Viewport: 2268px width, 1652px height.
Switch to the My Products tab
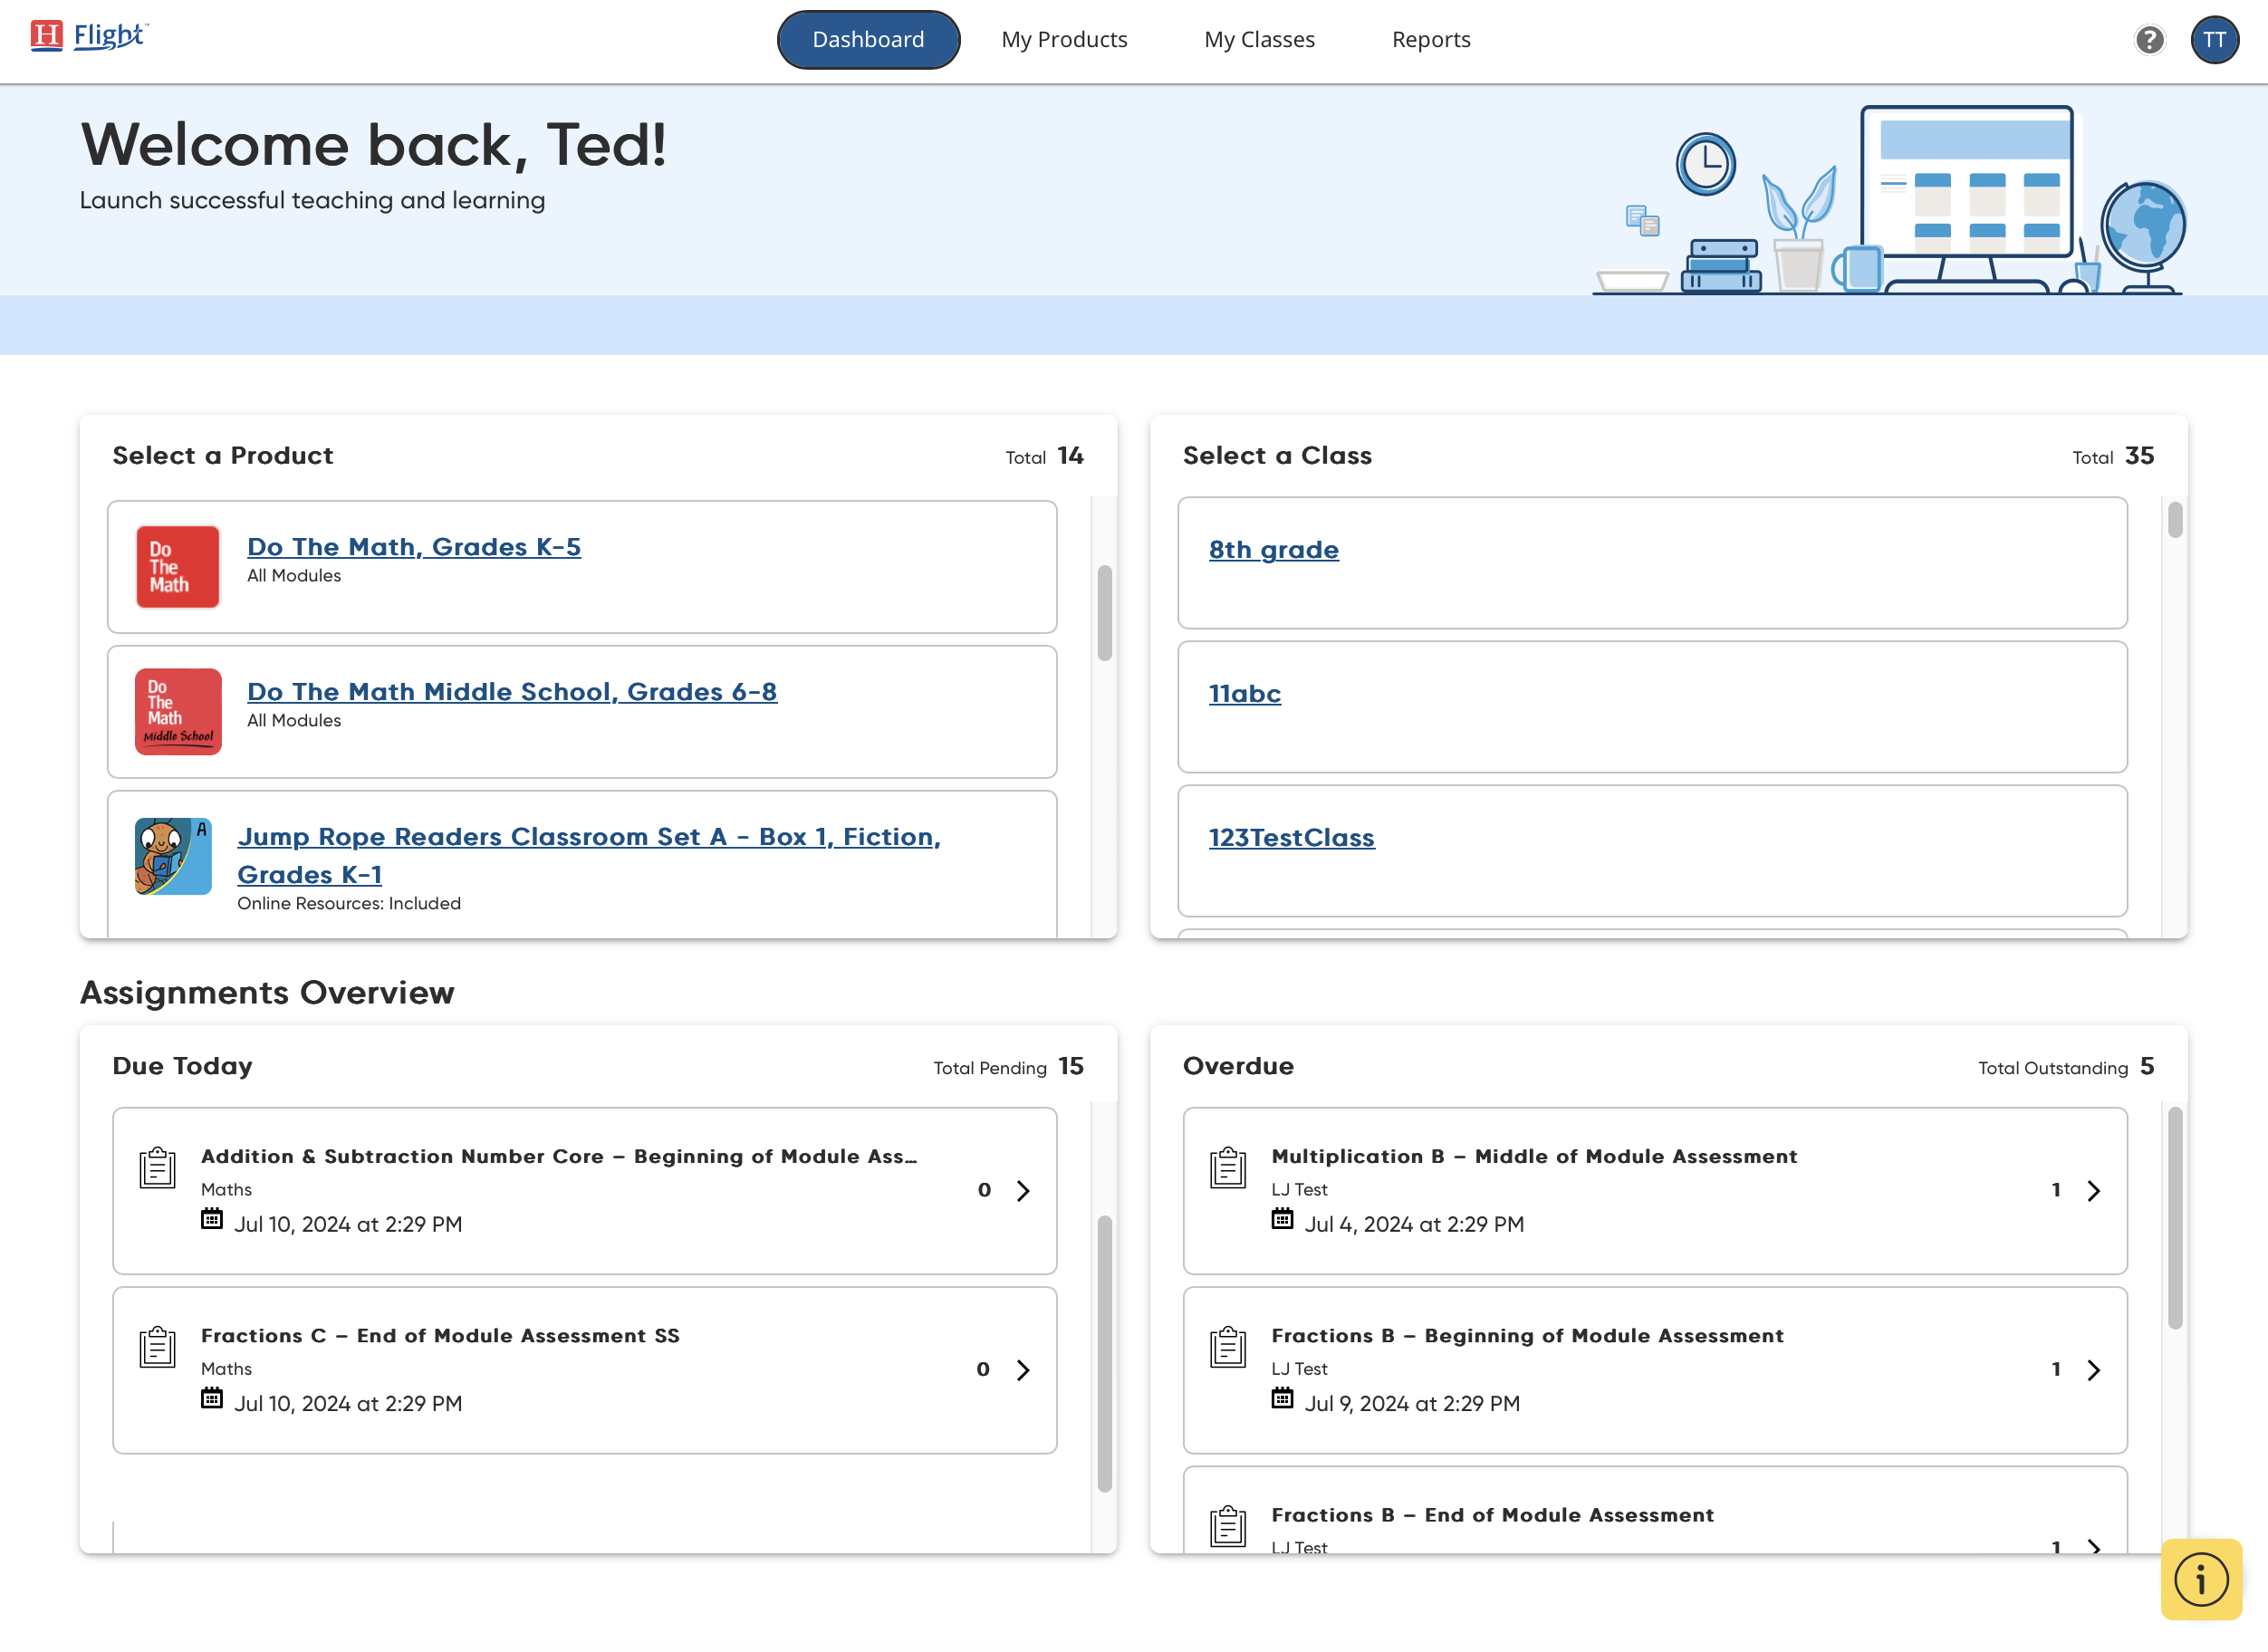point(1064,40)
